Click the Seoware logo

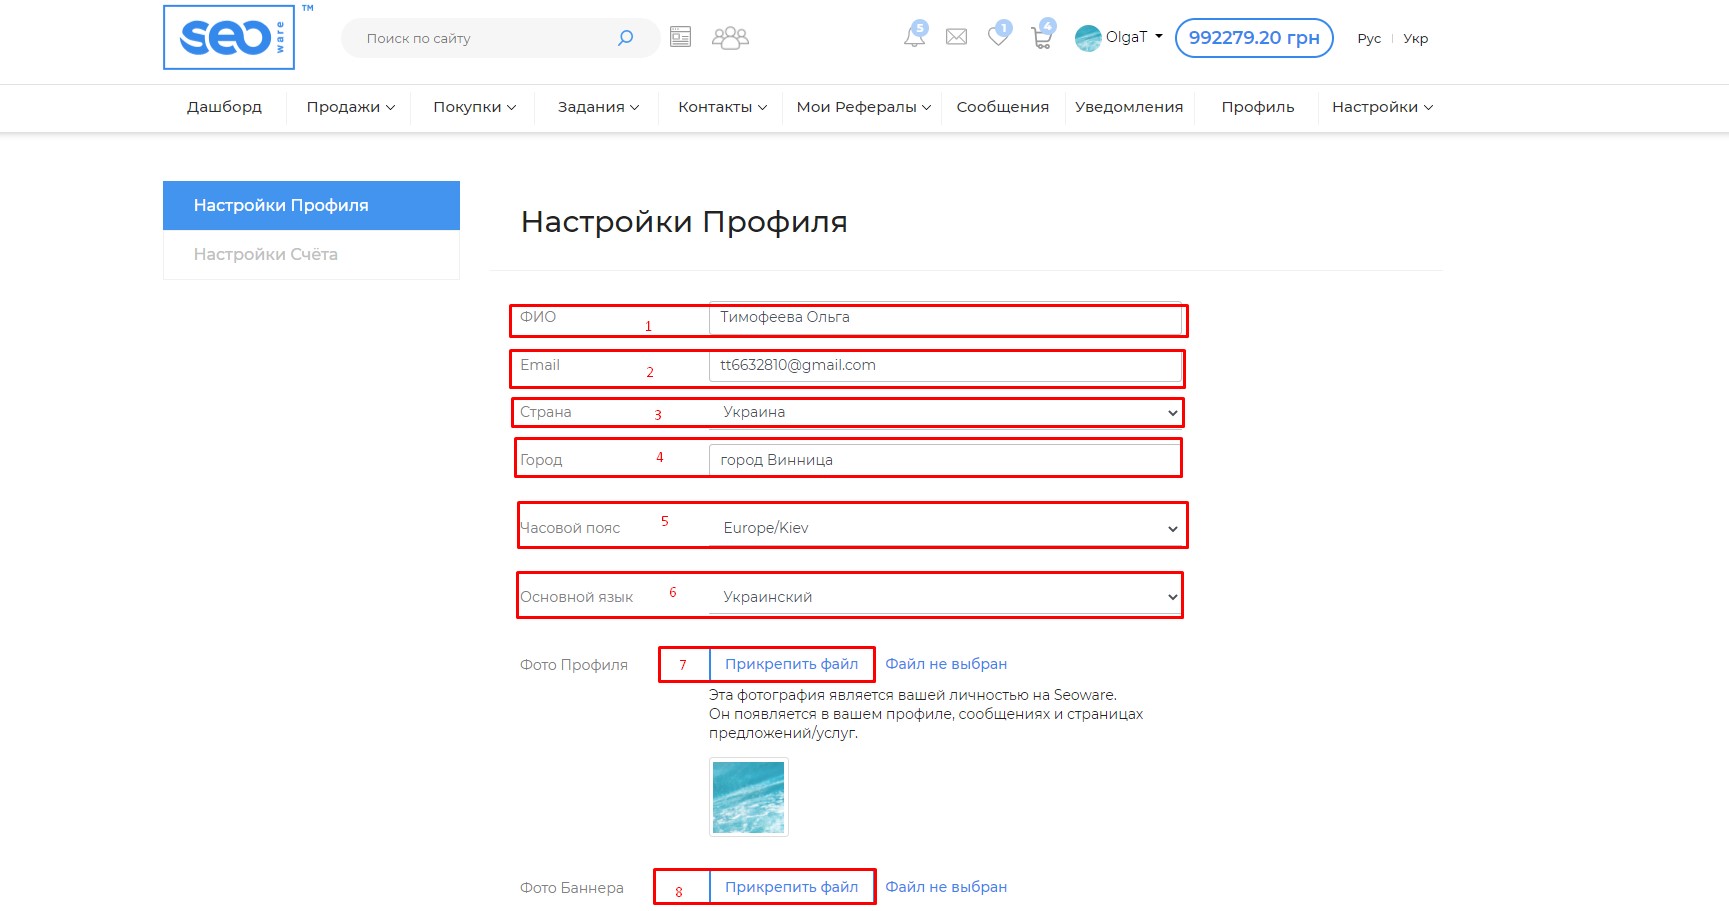pos(229,38)
